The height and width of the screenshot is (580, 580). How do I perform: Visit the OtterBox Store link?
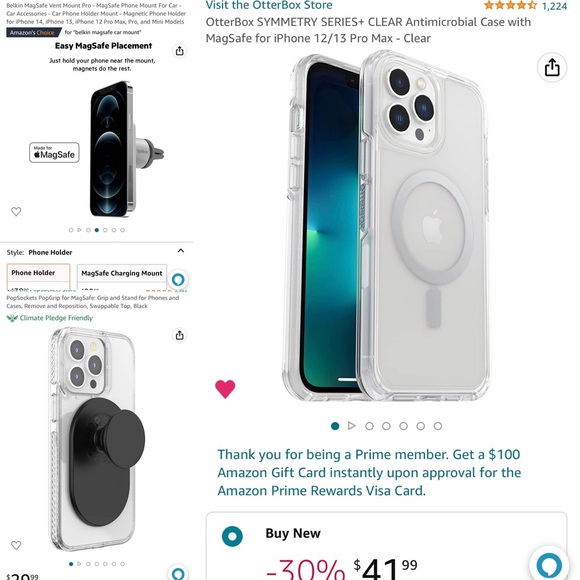pos(269,5)
